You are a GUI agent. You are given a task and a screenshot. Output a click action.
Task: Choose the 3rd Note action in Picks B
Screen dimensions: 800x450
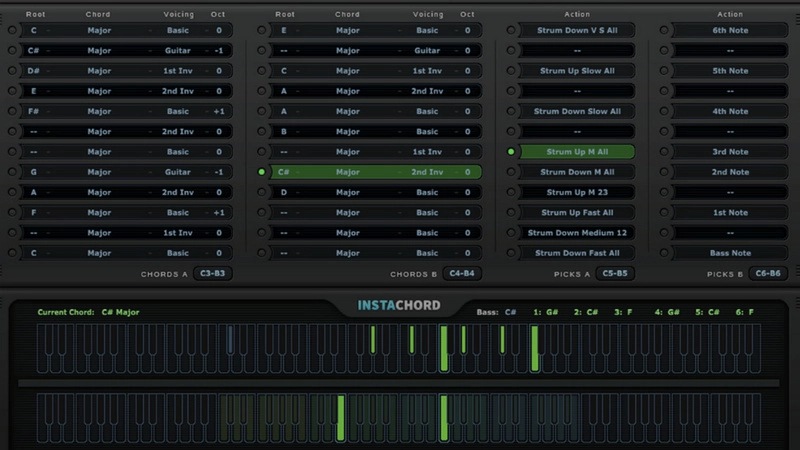(x=730, y=152)
